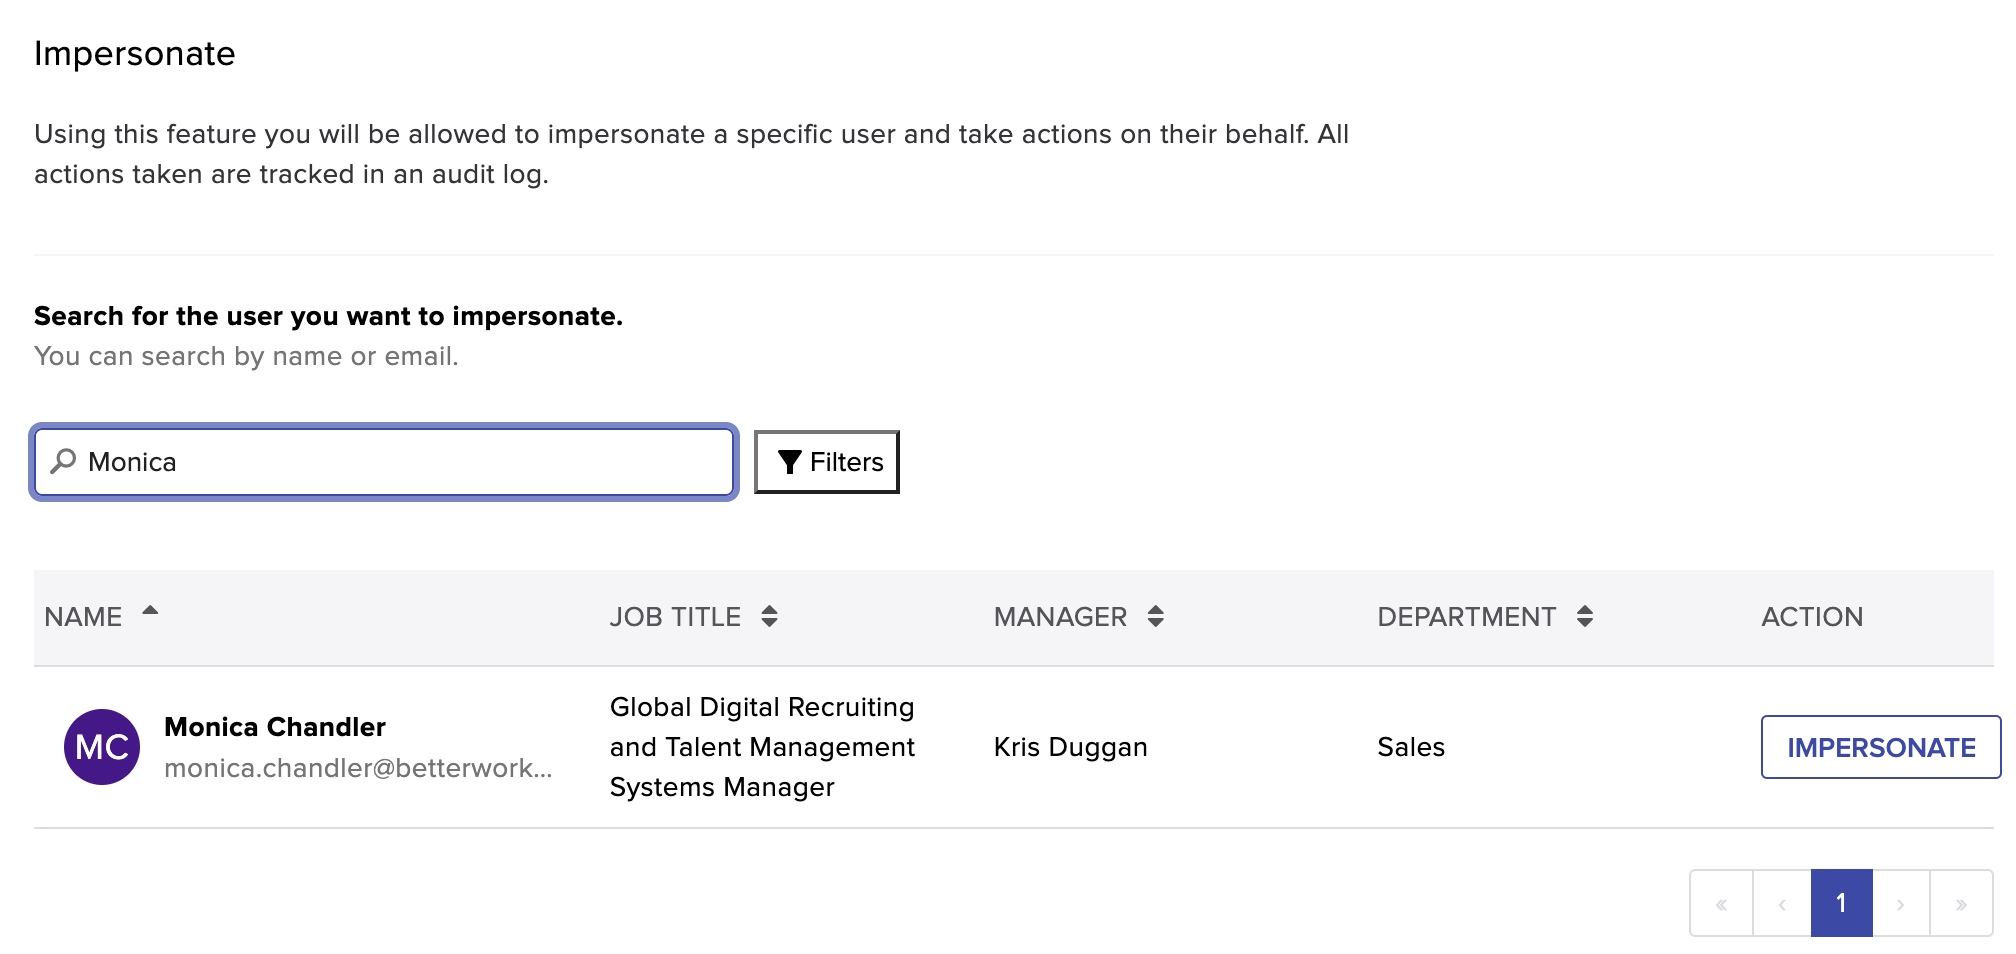Click the ACTION column header
The image size is (2016, 954).
point(1812,617)
